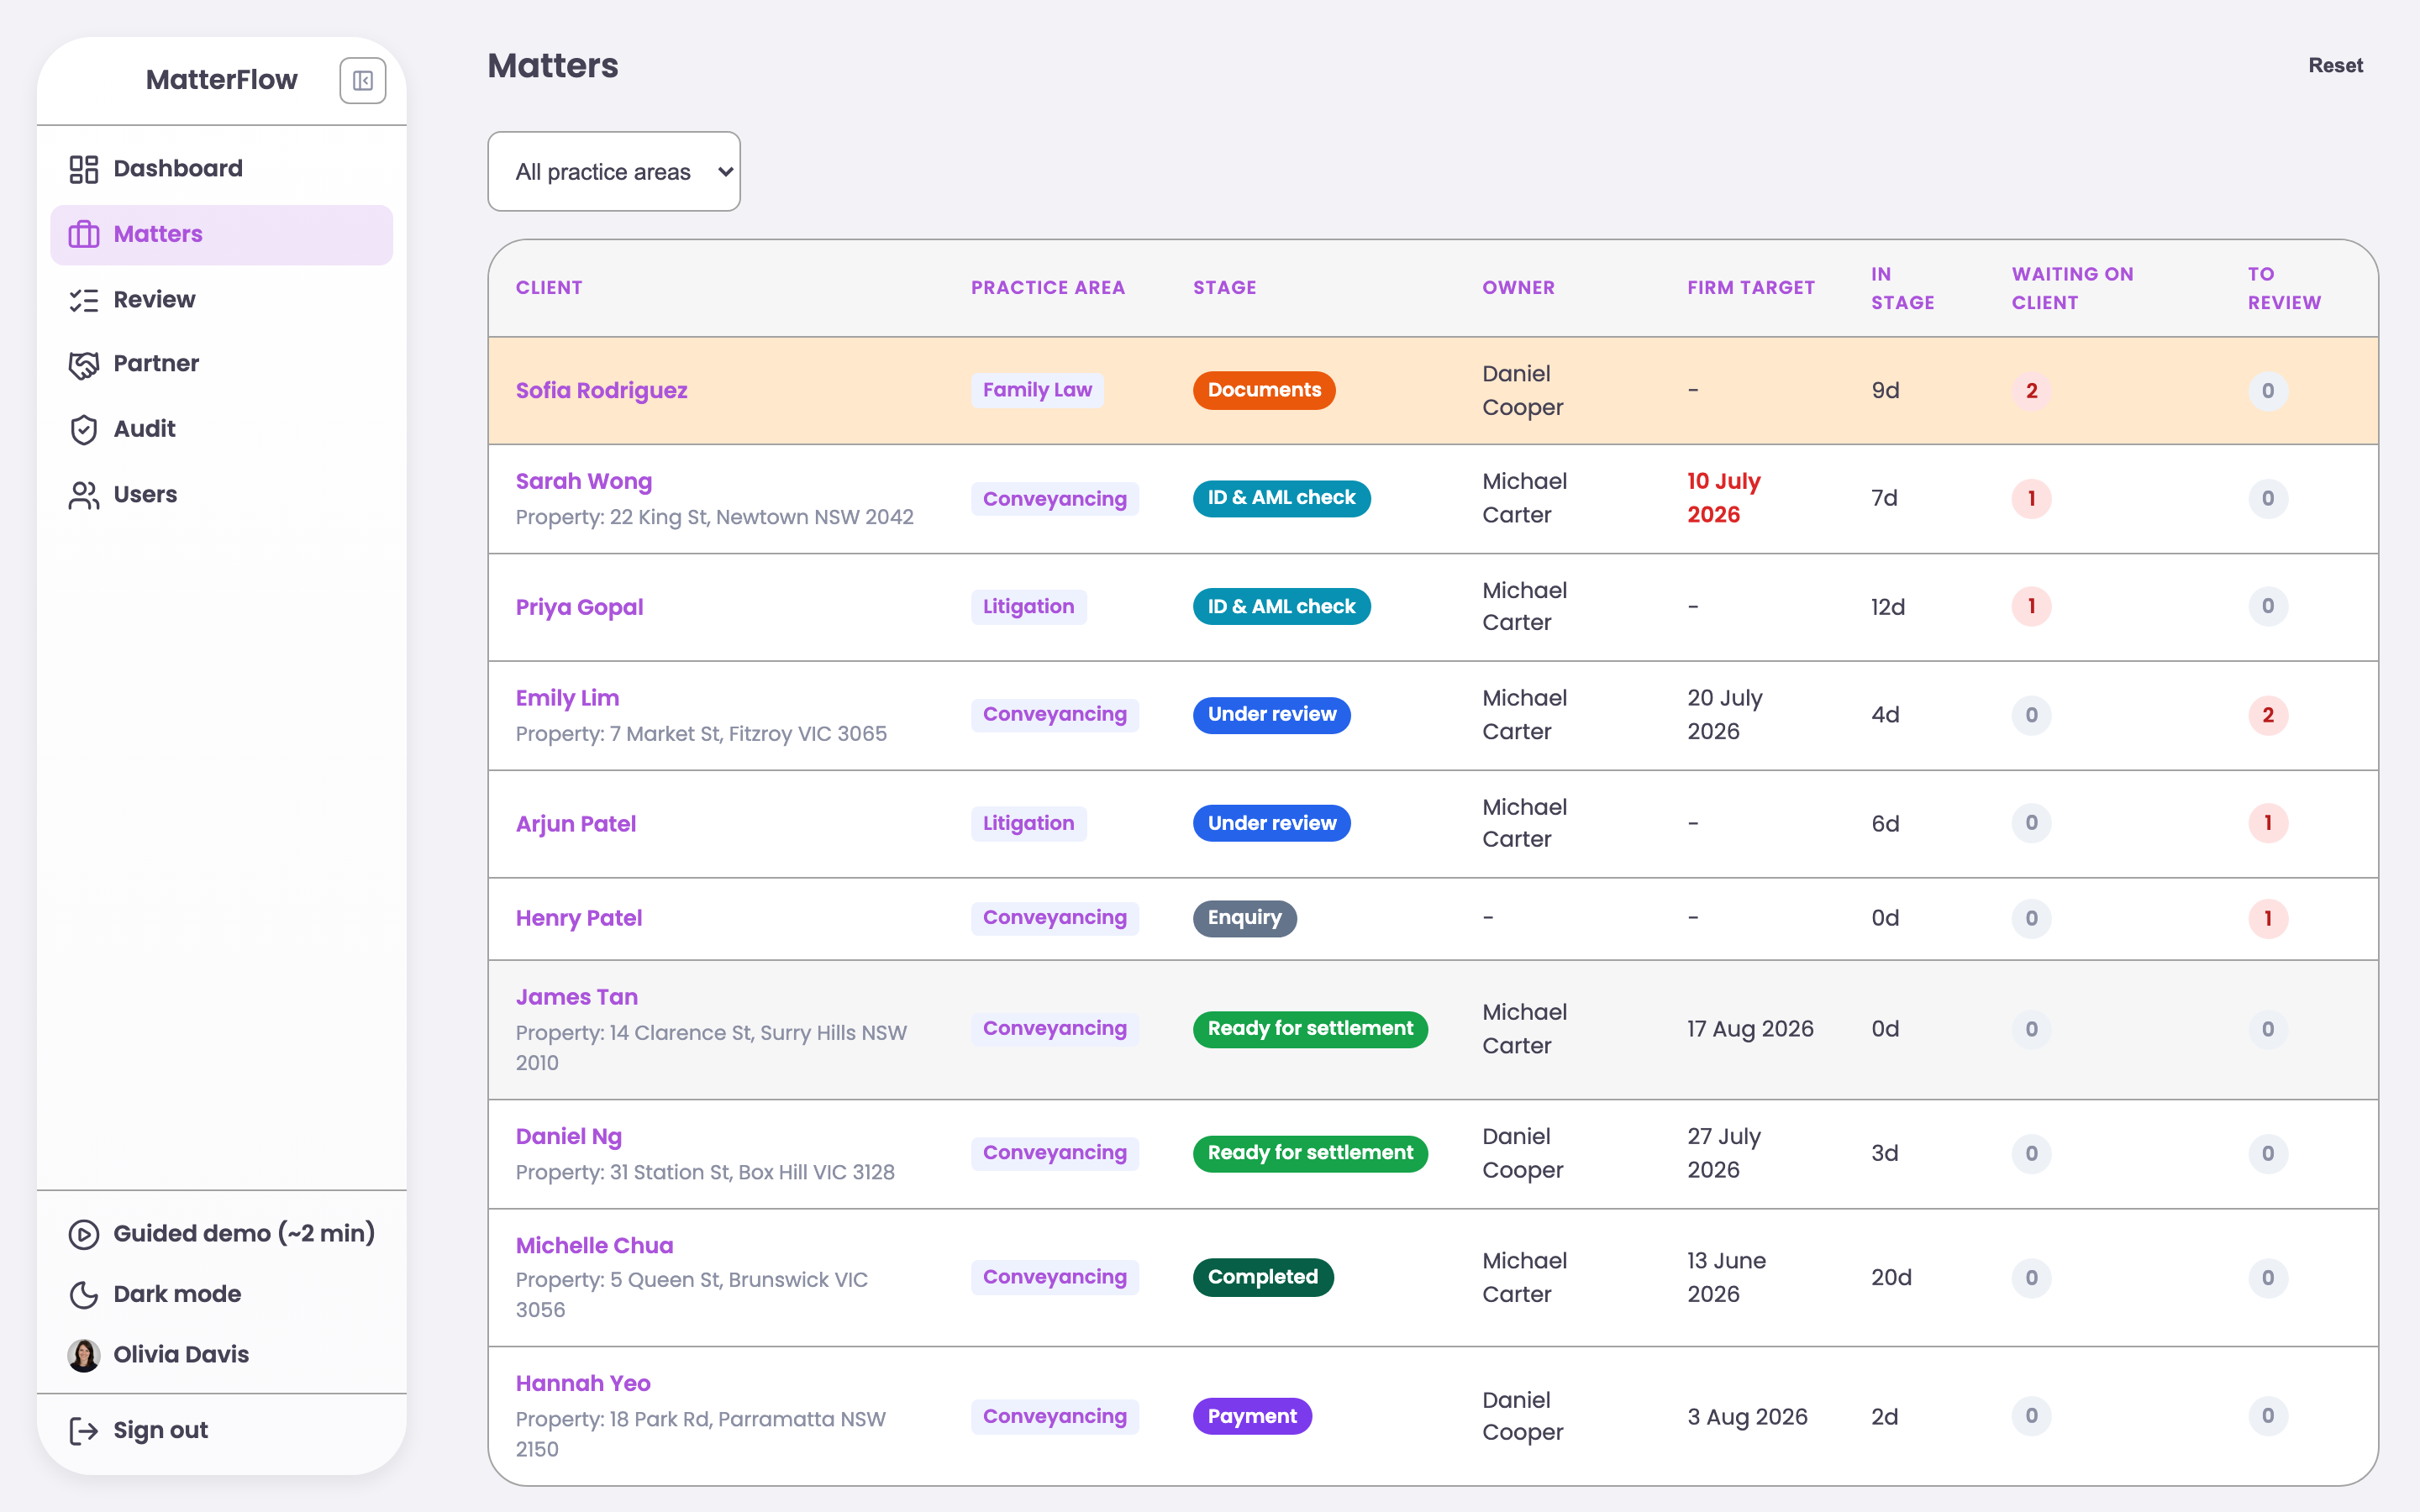This screenshot has width=2420, height=1512.
Task: Click the IN STAGE column header
Action: click(x=1902, y=288)
